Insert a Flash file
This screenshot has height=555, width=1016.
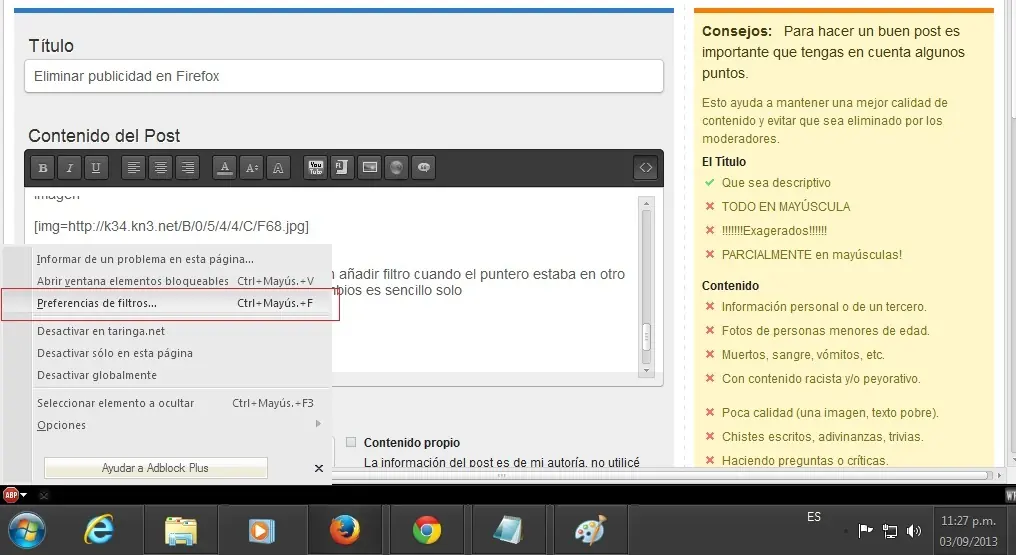342,168
